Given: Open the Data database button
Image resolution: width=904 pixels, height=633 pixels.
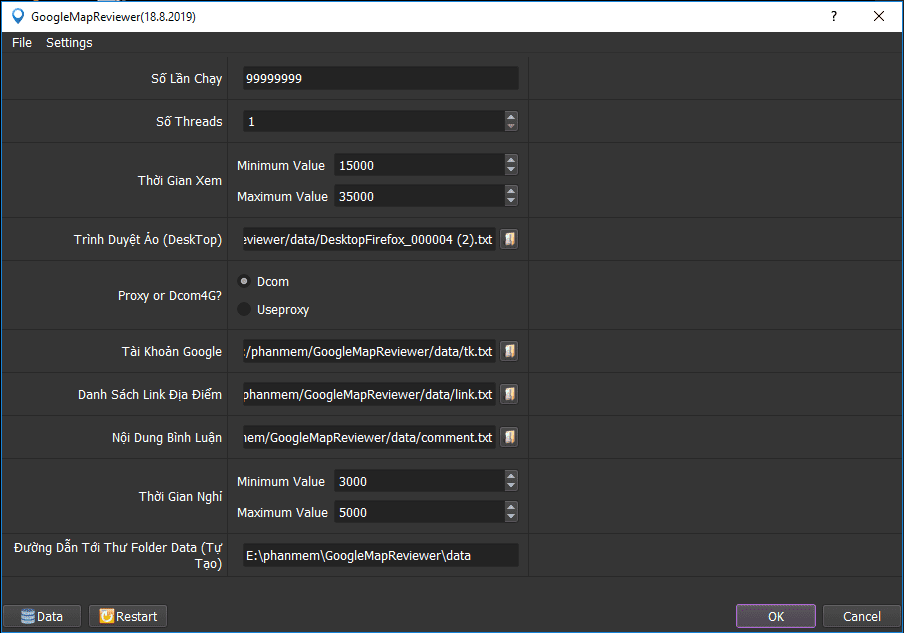Looking at the screenshot, I should 42,616.
